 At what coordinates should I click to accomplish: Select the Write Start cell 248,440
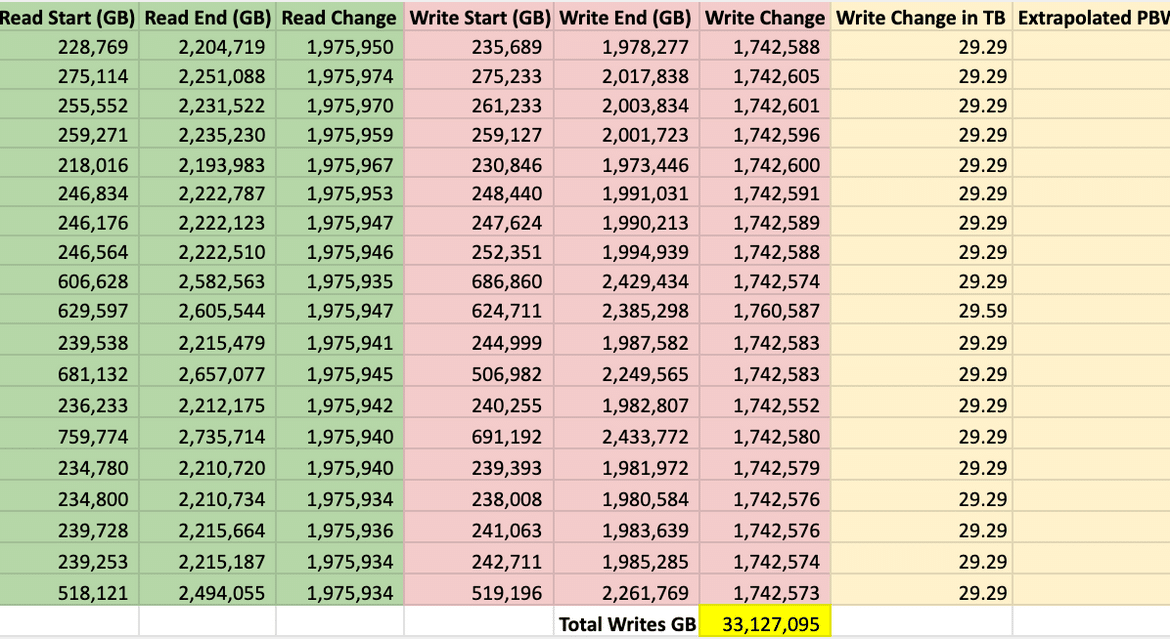[x=479, y=193]
